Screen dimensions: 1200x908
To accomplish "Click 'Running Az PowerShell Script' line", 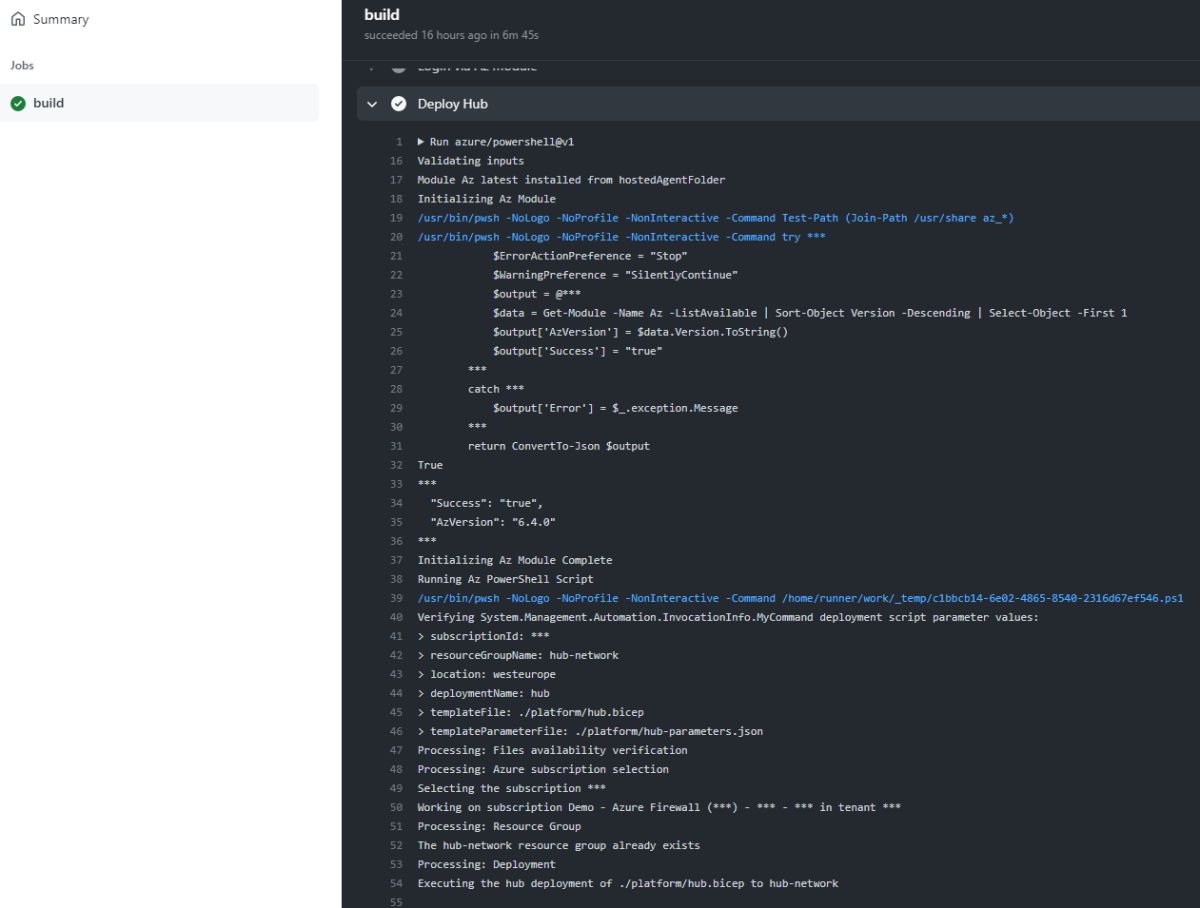I will [505, 579].
